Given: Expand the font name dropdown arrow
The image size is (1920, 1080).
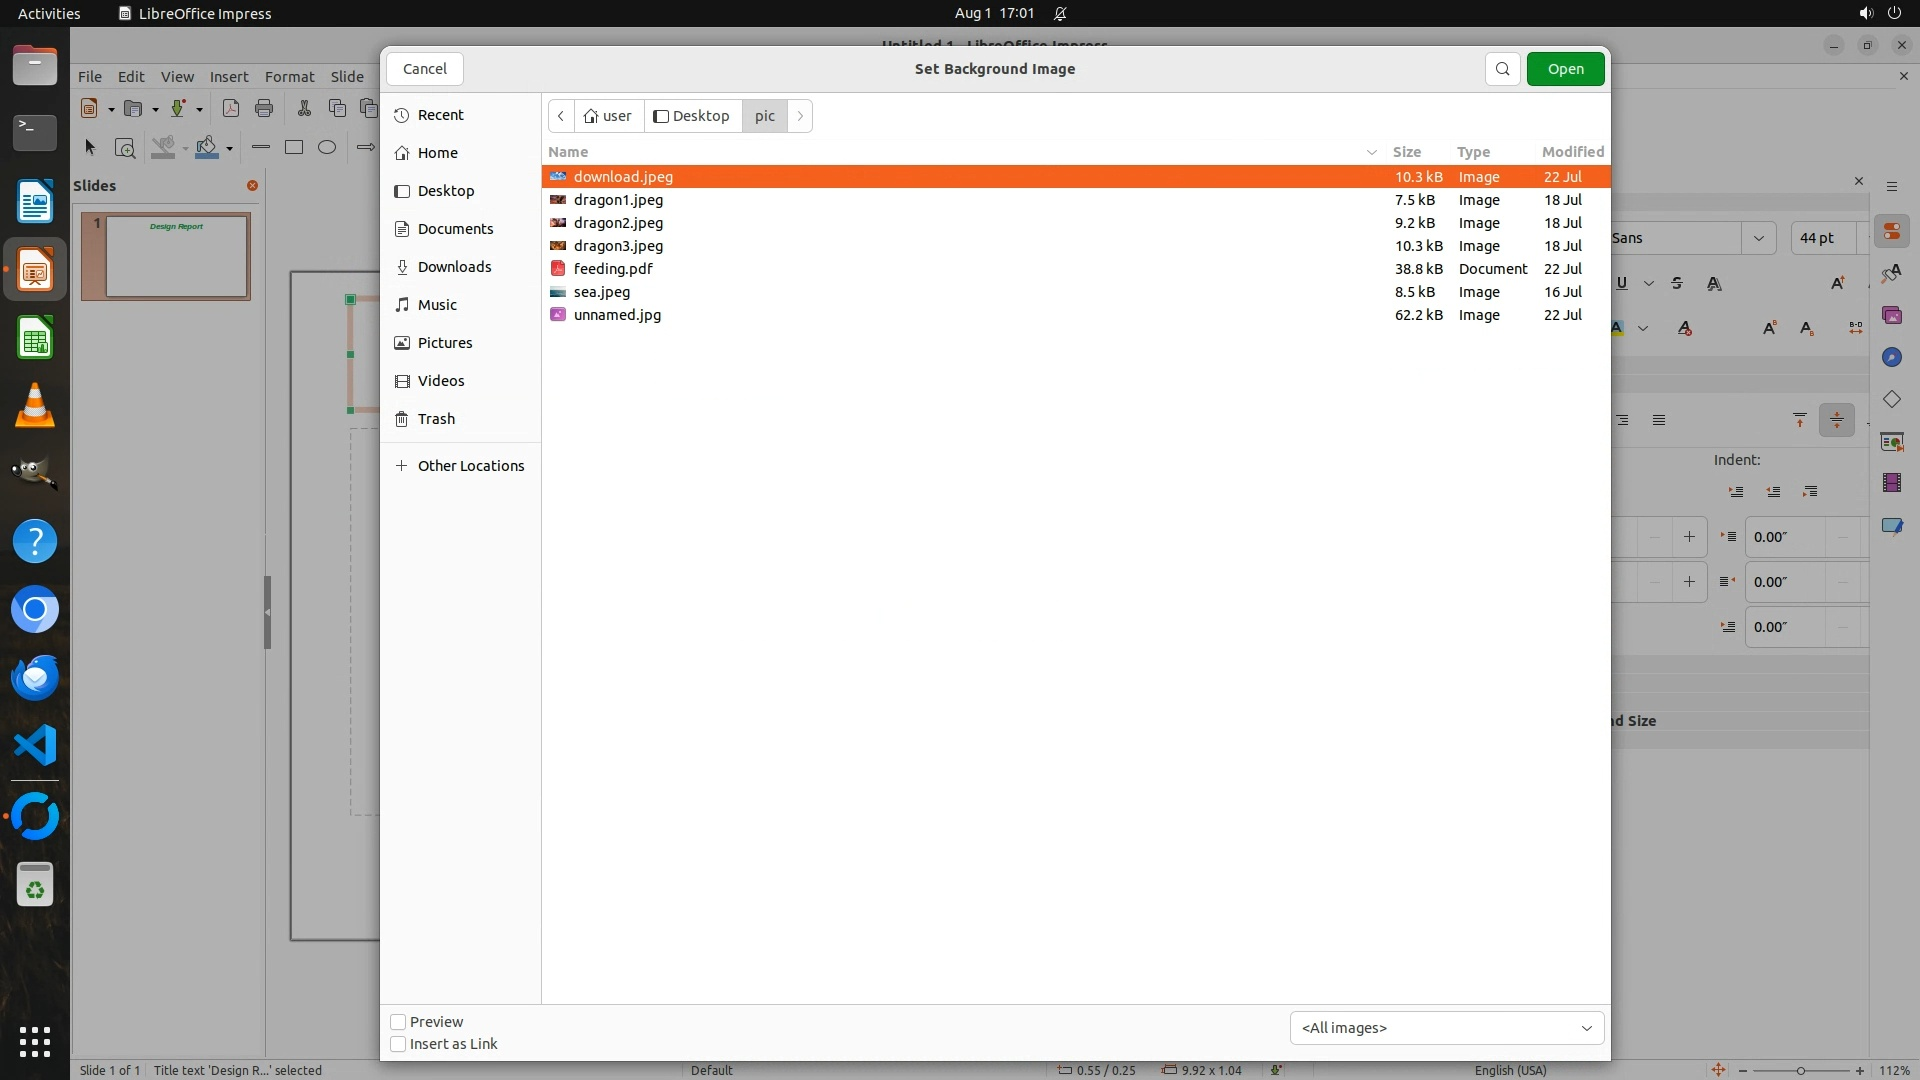Looking at the screenshot, I should (x=1758, y=238).
